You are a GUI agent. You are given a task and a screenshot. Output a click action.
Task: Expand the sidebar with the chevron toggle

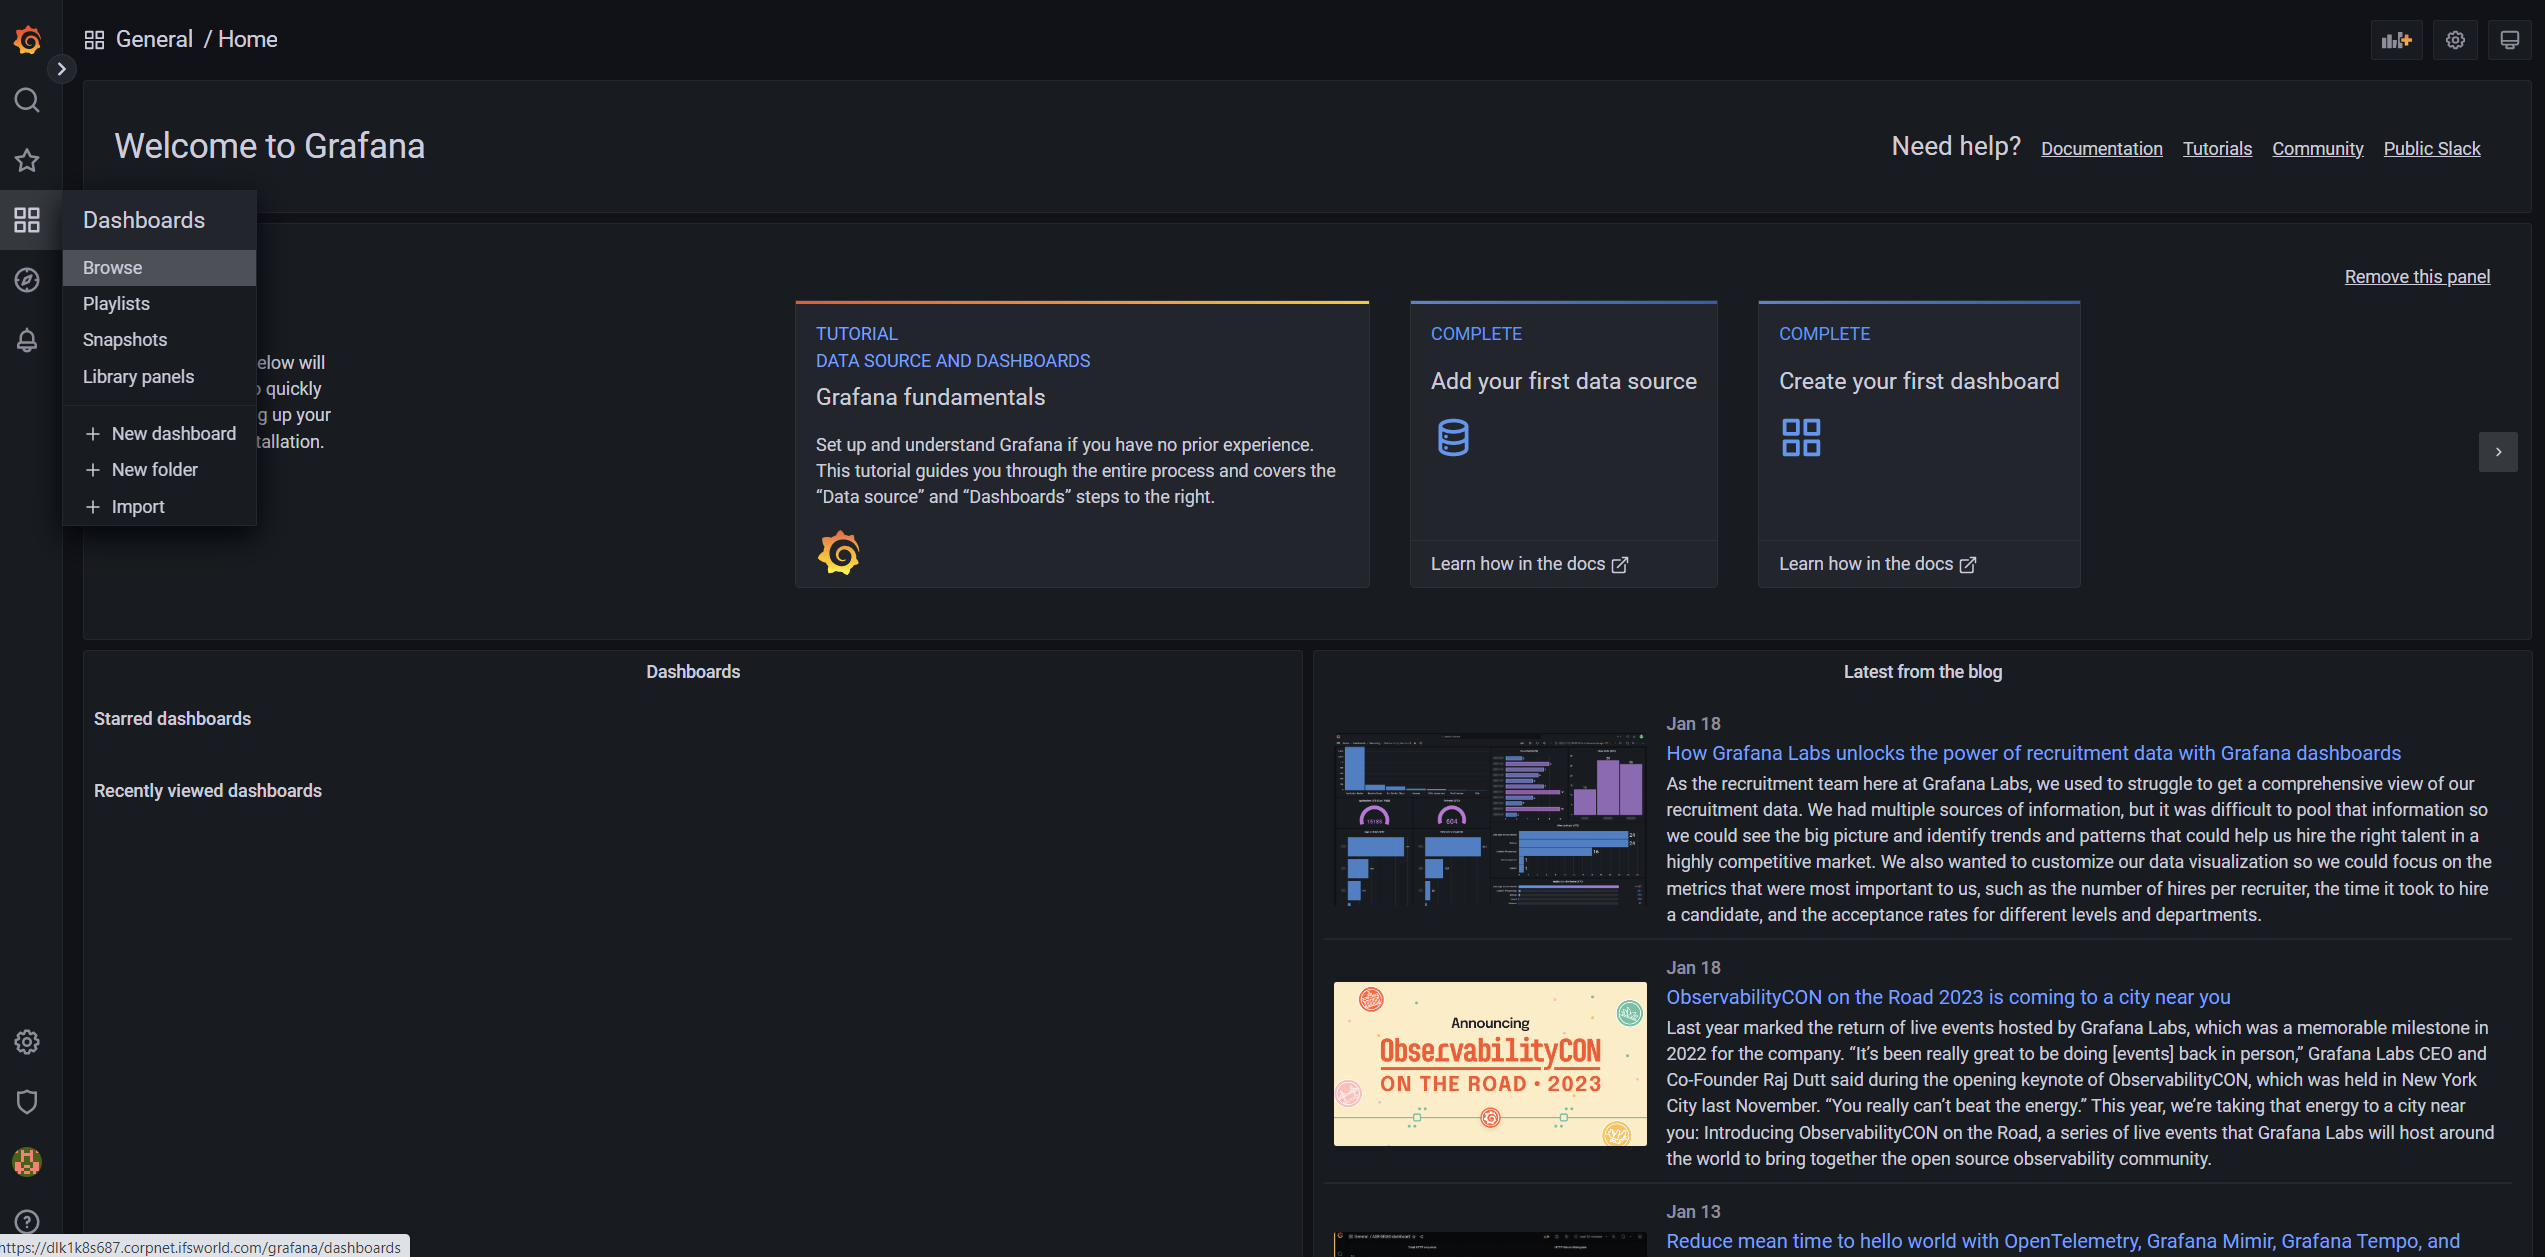pos(61,69)
